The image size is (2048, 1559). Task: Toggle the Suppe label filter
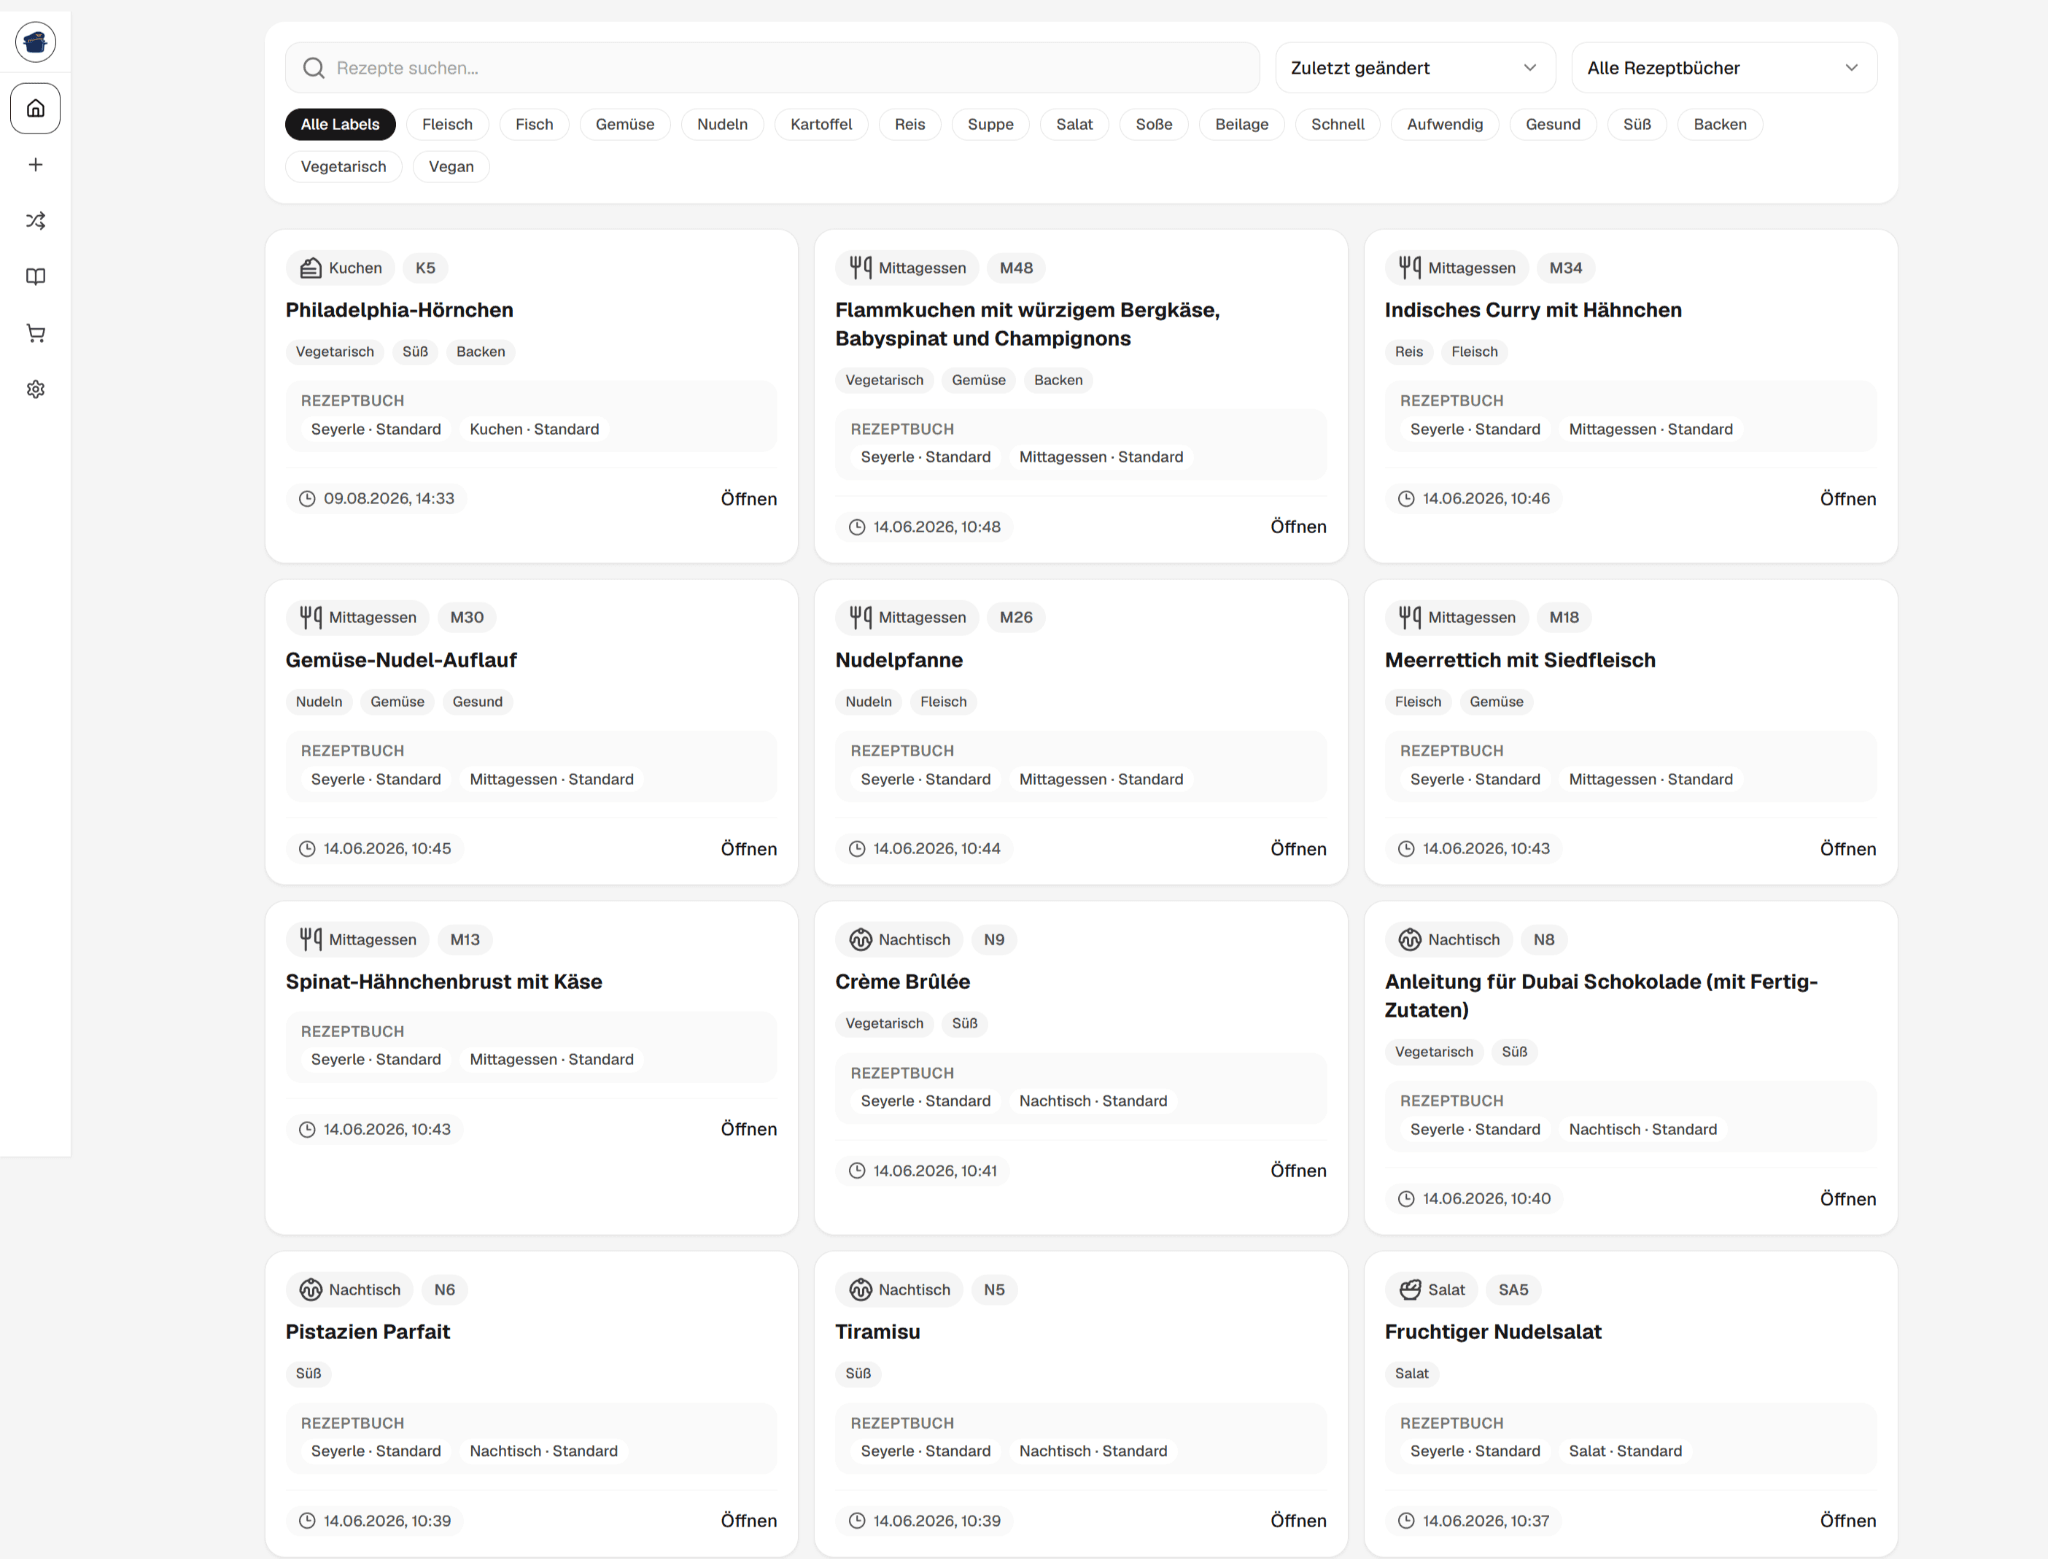990,124
